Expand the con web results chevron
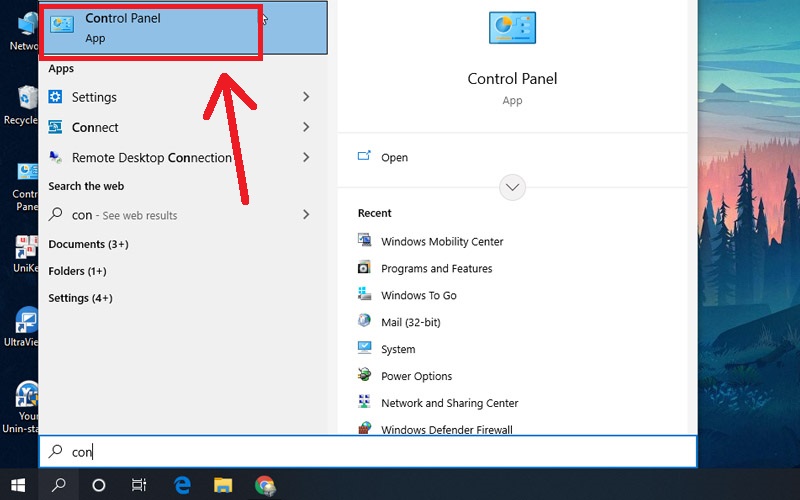This screenshot has width=800, height=500. (x=306, y=214)
